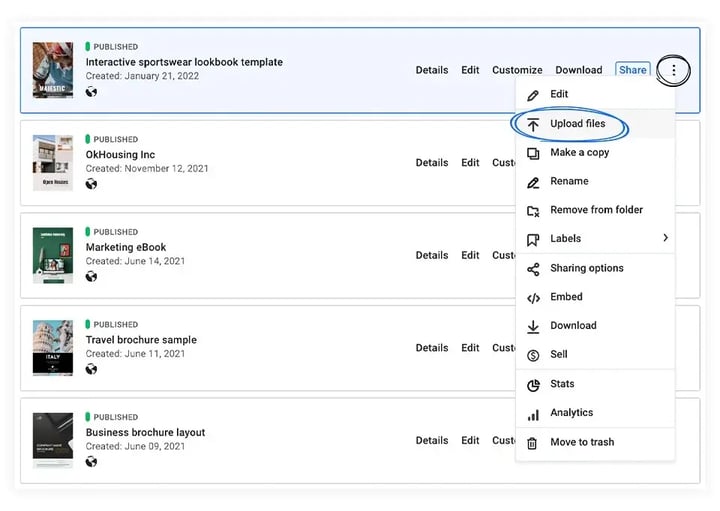Click the Rename pen icon
The height and width of the screenshot is (511, 720).
point(533,182)
